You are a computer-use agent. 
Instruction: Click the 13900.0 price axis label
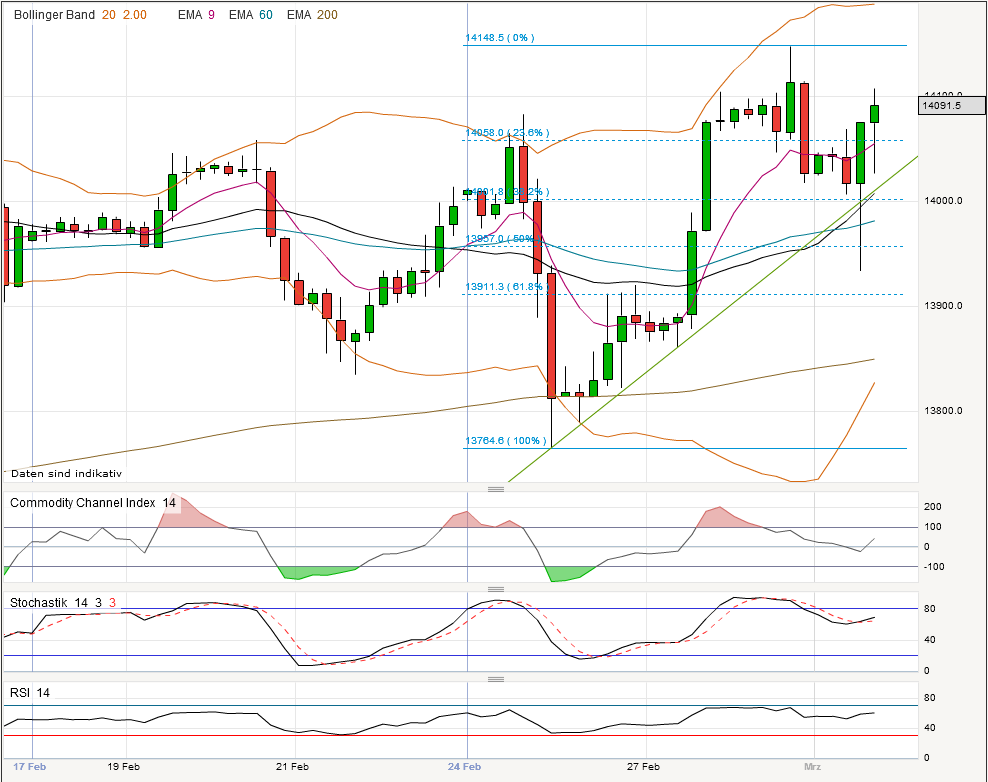click(x=943, y=306)
